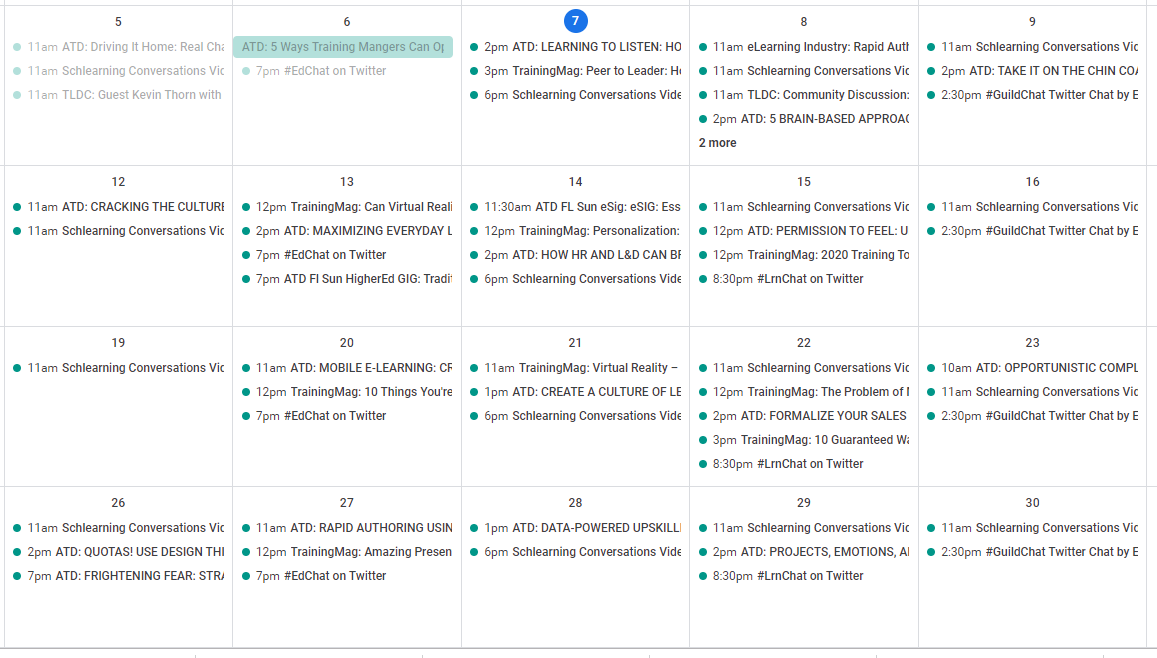
Task: Open the 12pm TrainingMag: The Problem of event
Action: [x=804, y=392]
